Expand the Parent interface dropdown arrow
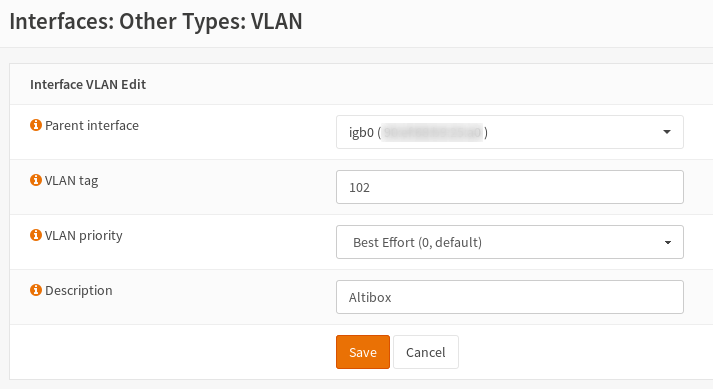This screenshot has height=389, width=713. click(x=667, y=132)
